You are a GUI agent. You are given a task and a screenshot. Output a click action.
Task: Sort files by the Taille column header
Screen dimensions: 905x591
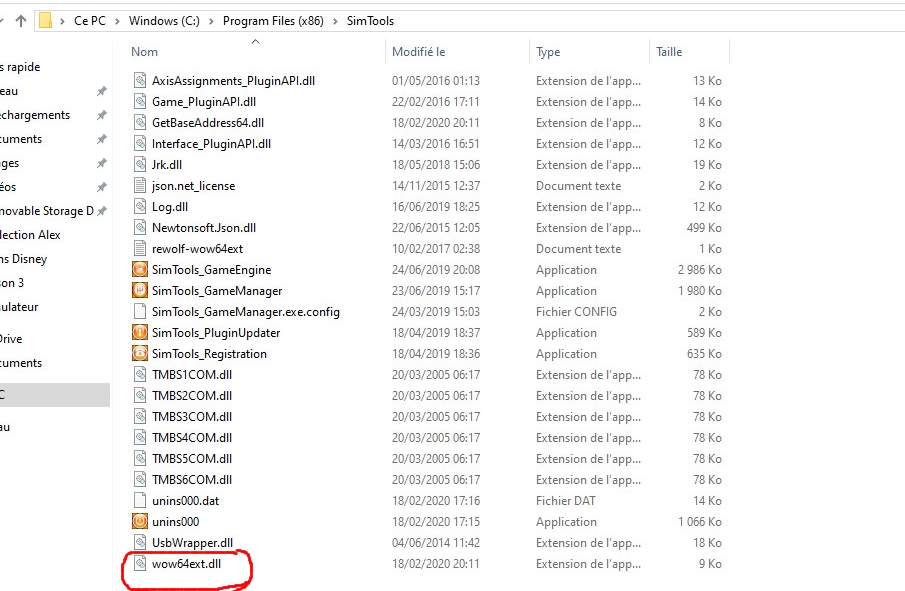669,52
